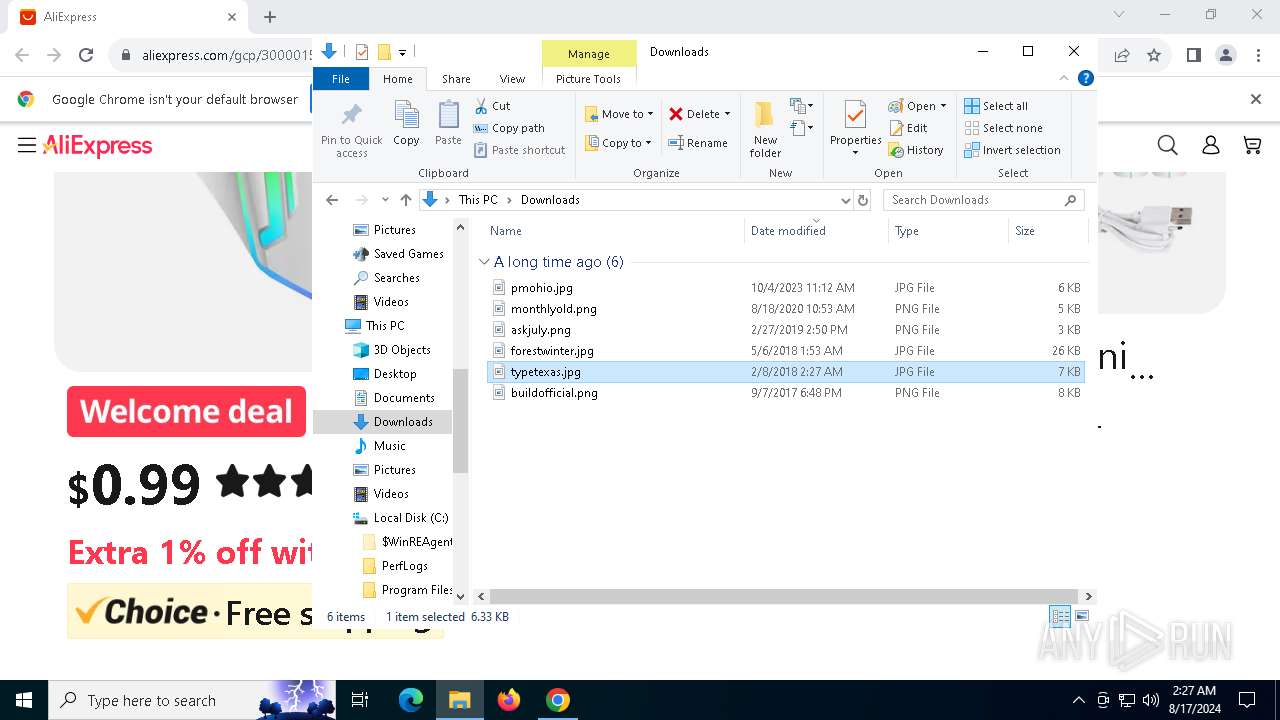The width and height of the screenshot is (1280, 720).
Task: Expand the Delete dropdown arrow
Action: pyautogui.click(x=727, y=114)
